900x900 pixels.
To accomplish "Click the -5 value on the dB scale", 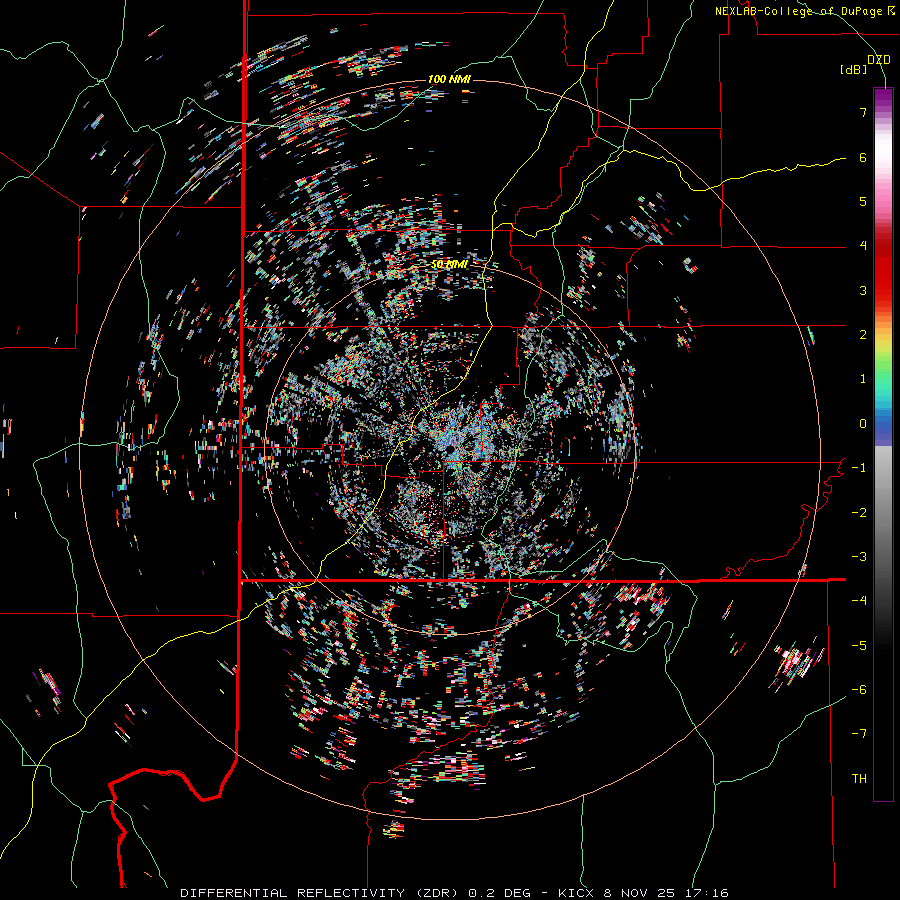I will (x=859, y=646).
